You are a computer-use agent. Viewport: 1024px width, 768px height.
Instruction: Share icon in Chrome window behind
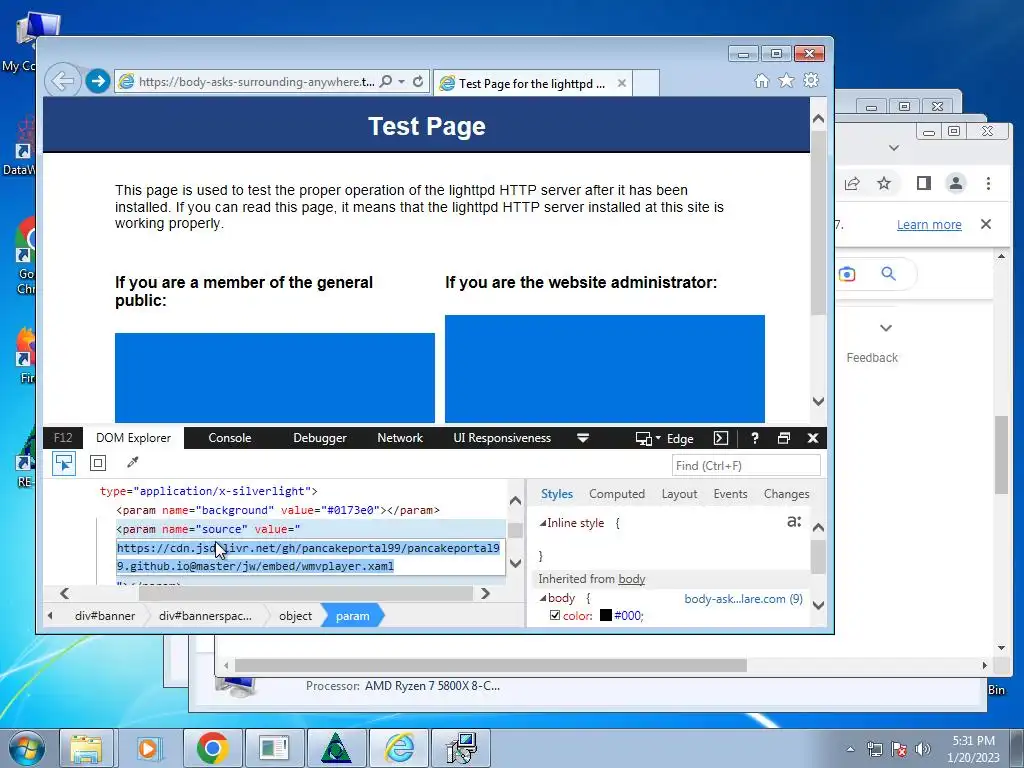click(x=852, y=184)
